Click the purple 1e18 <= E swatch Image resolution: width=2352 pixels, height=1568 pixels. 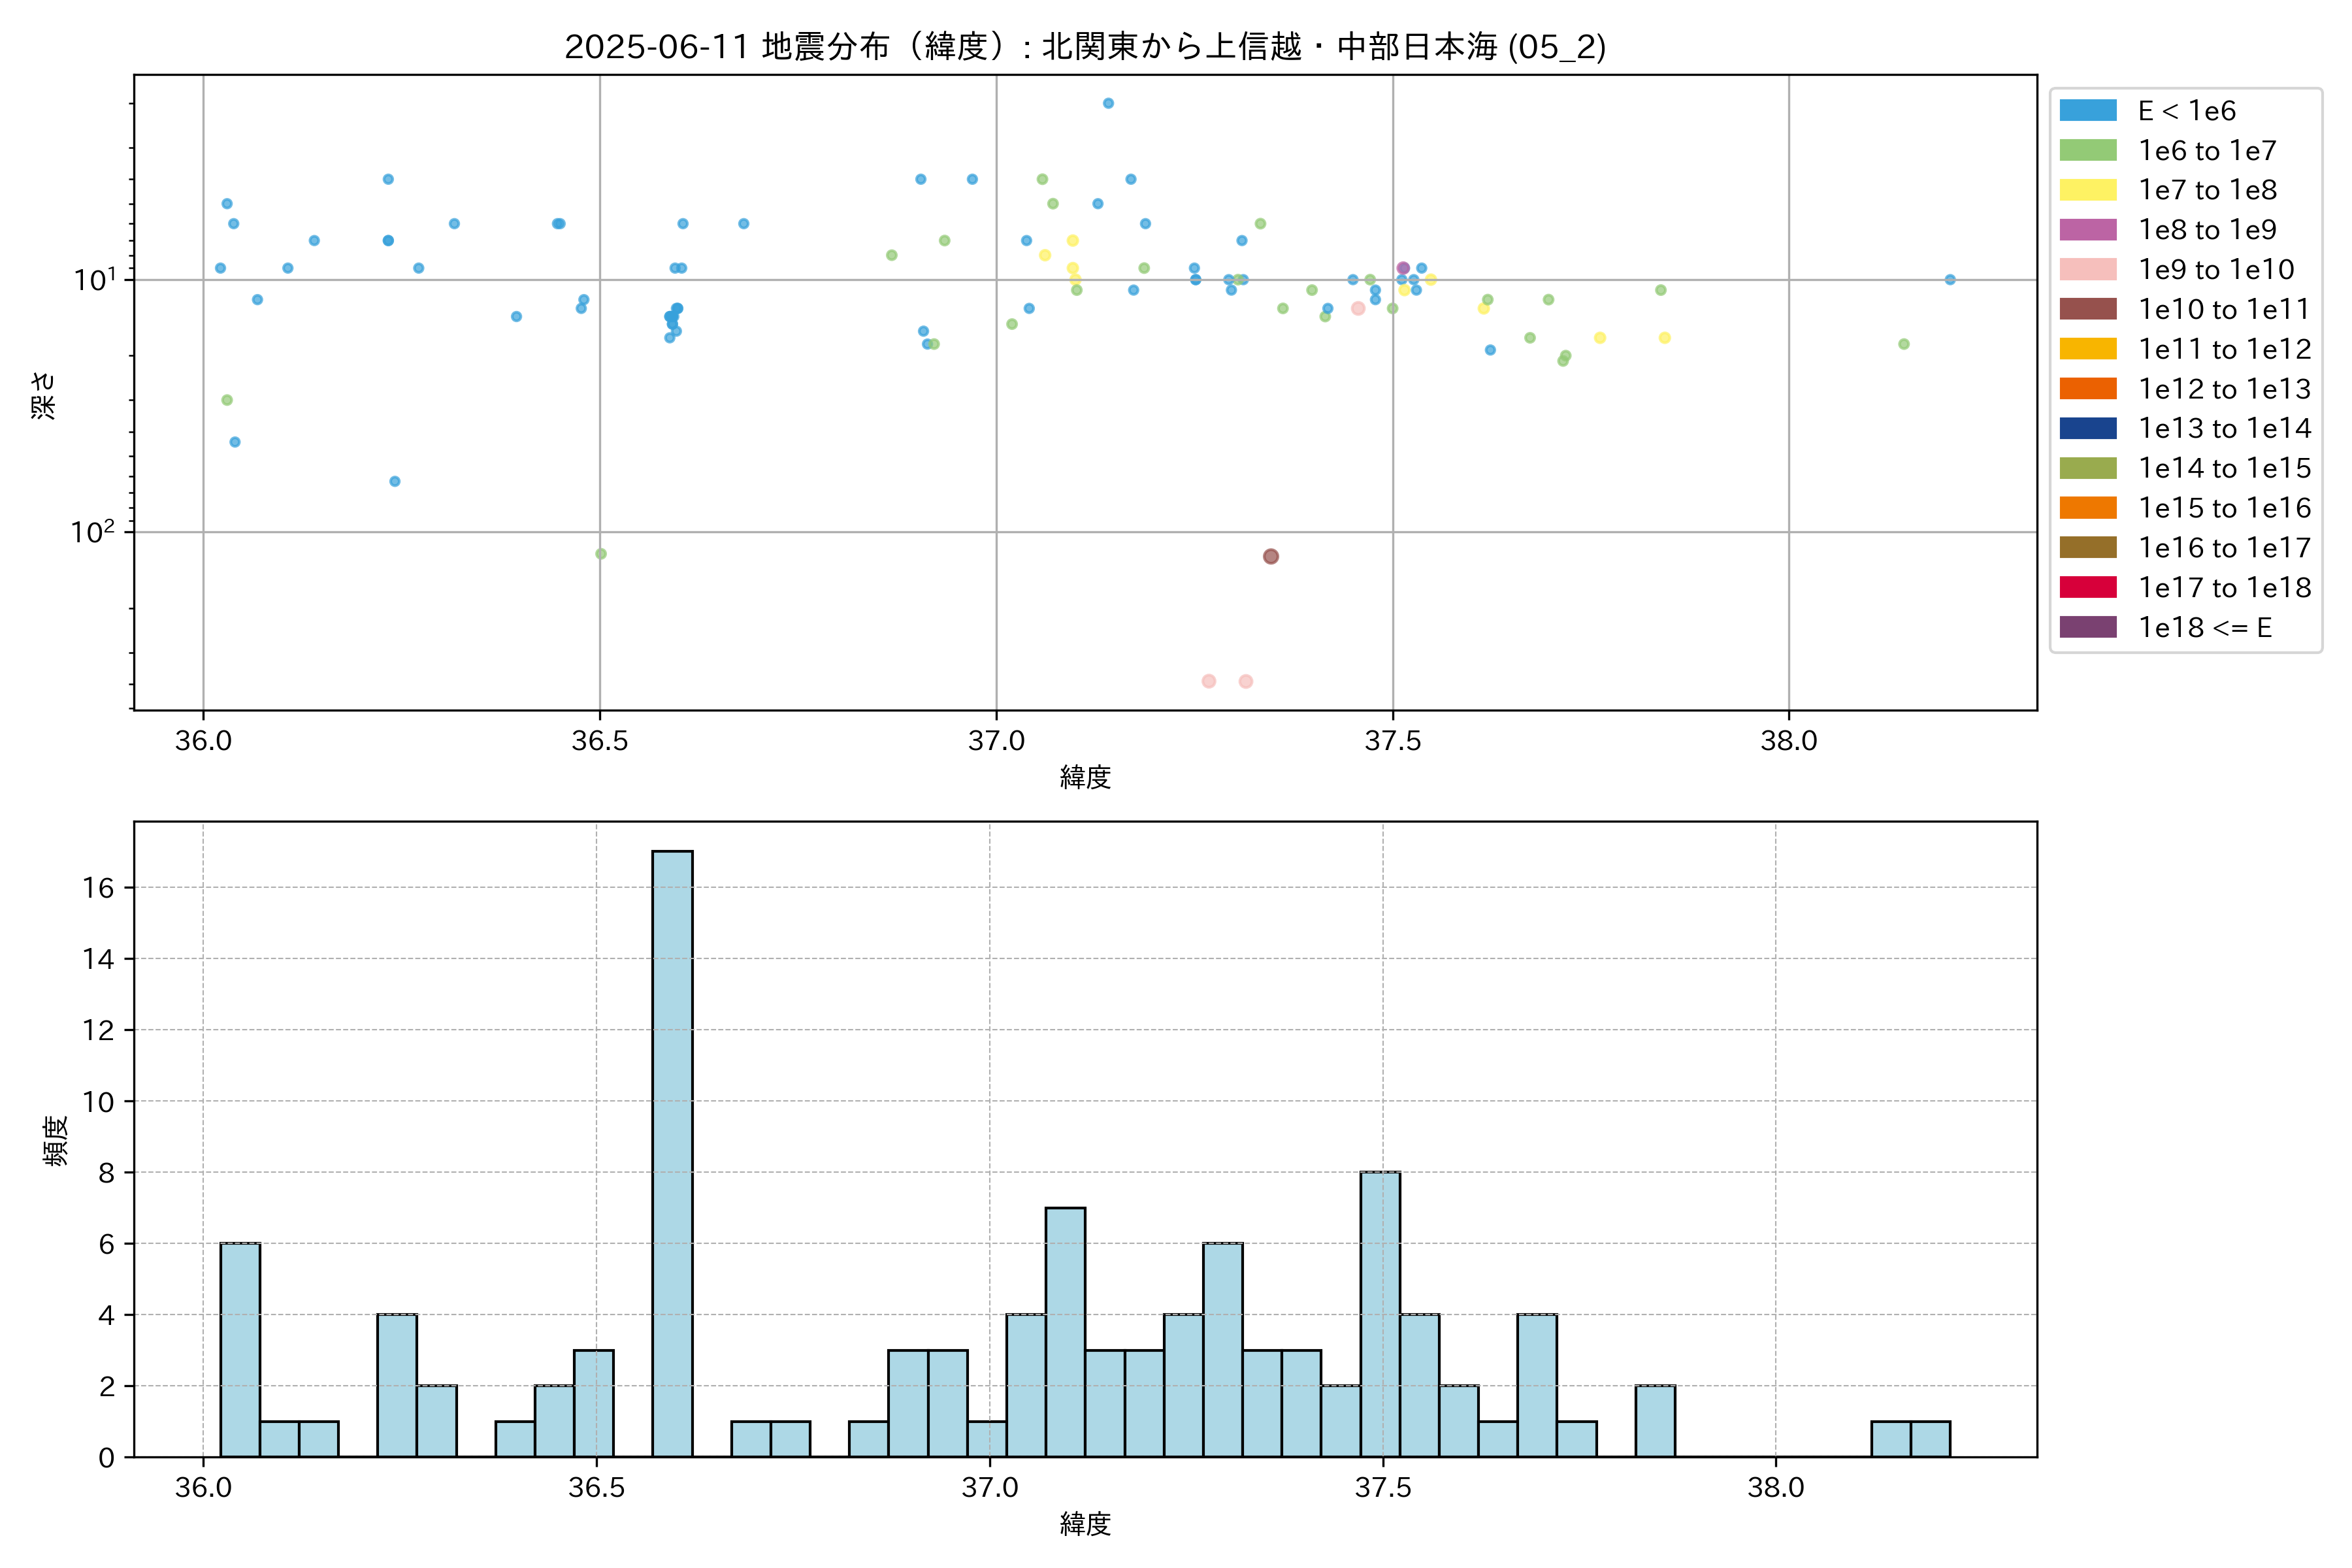tap(2087, 627)
